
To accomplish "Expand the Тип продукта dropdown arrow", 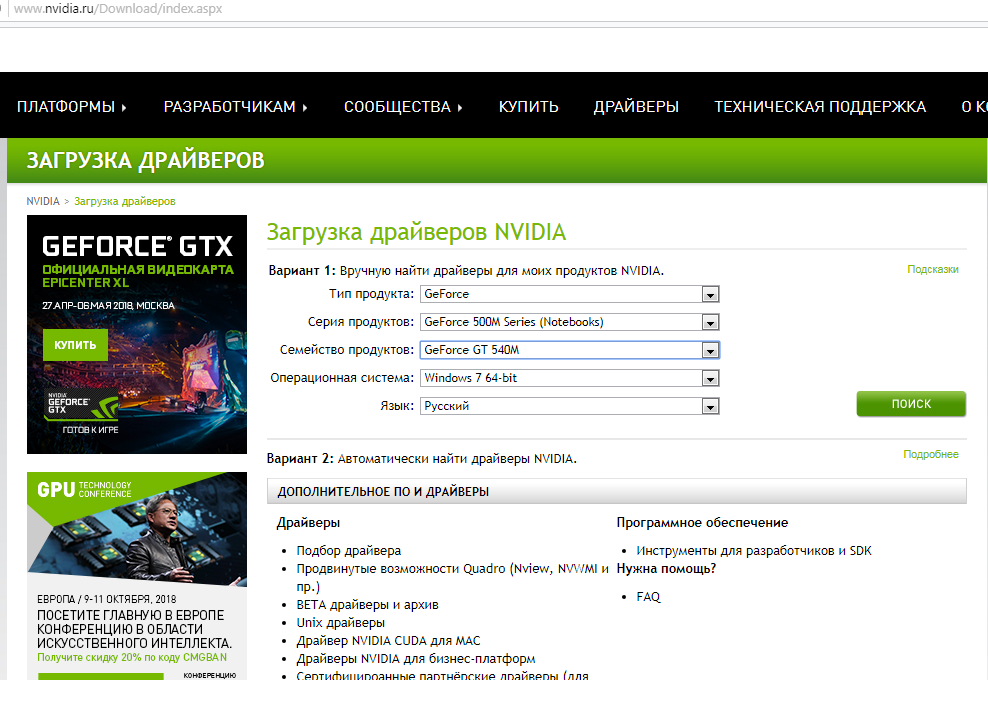I will coord(710,294).
